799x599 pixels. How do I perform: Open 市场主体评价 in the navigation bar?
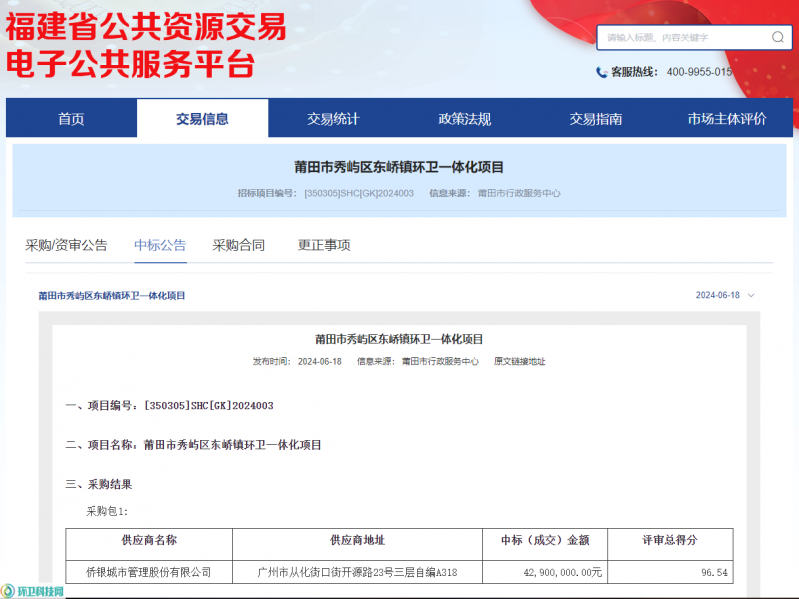pos(727,119)
